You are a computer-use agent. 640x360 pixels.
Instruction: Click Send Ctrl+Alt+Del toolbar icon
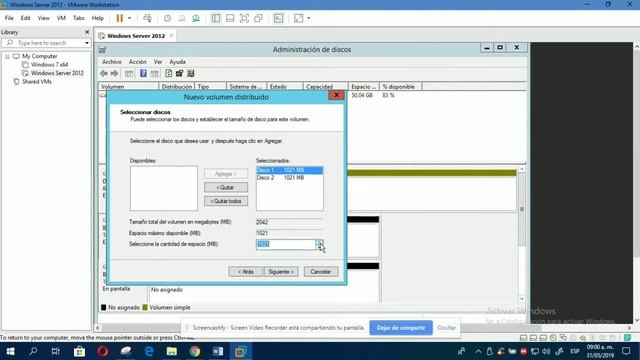tap(147, 18)
